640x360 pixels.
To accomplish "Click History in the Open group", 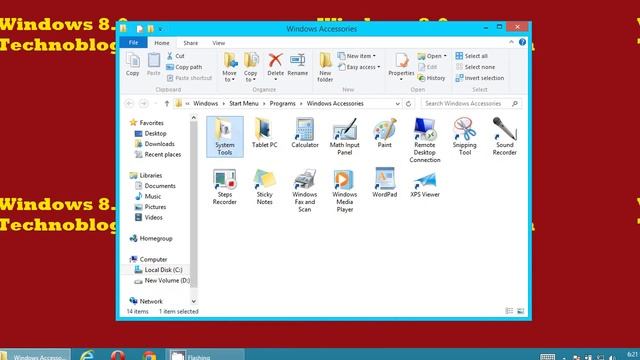I will (431, 78).
